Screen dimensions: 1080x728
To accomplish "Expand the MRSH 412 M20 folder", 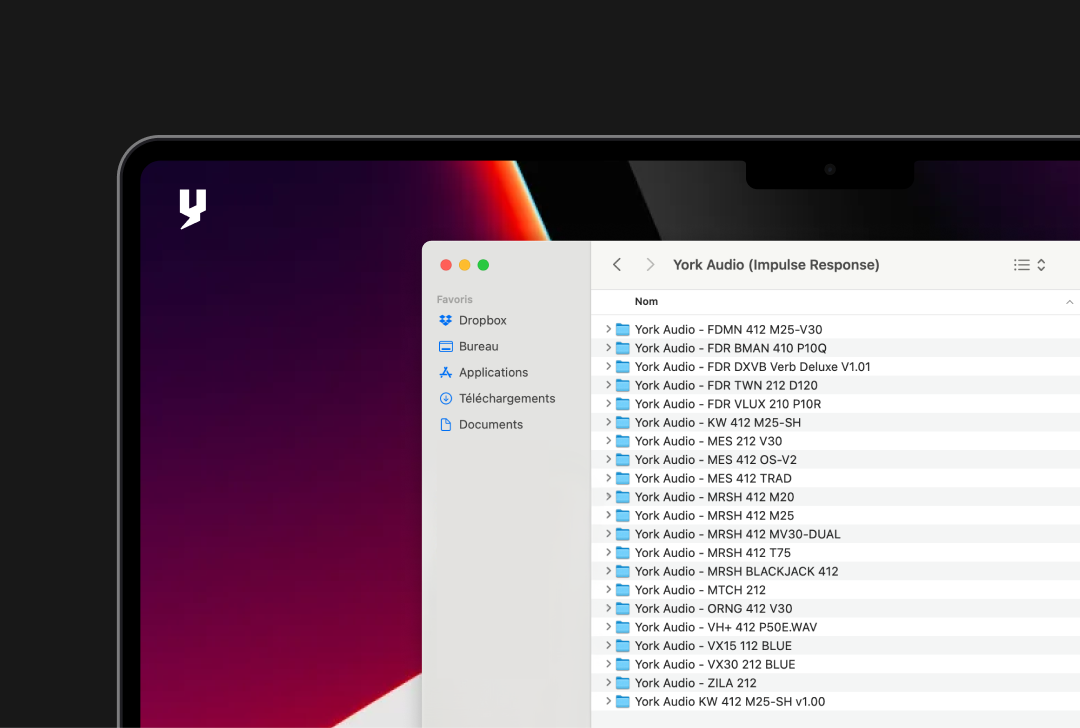I will tap(608, 497).
